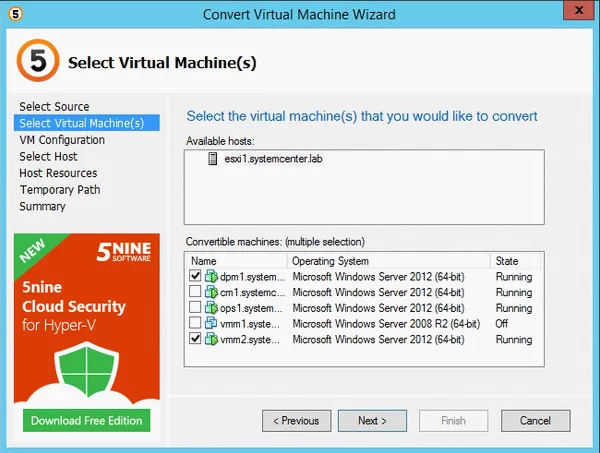The width and height of the screenshot is (600, 453).
Task: Click the 5NINE Software logo in banner
Action: tap(124, 252)
